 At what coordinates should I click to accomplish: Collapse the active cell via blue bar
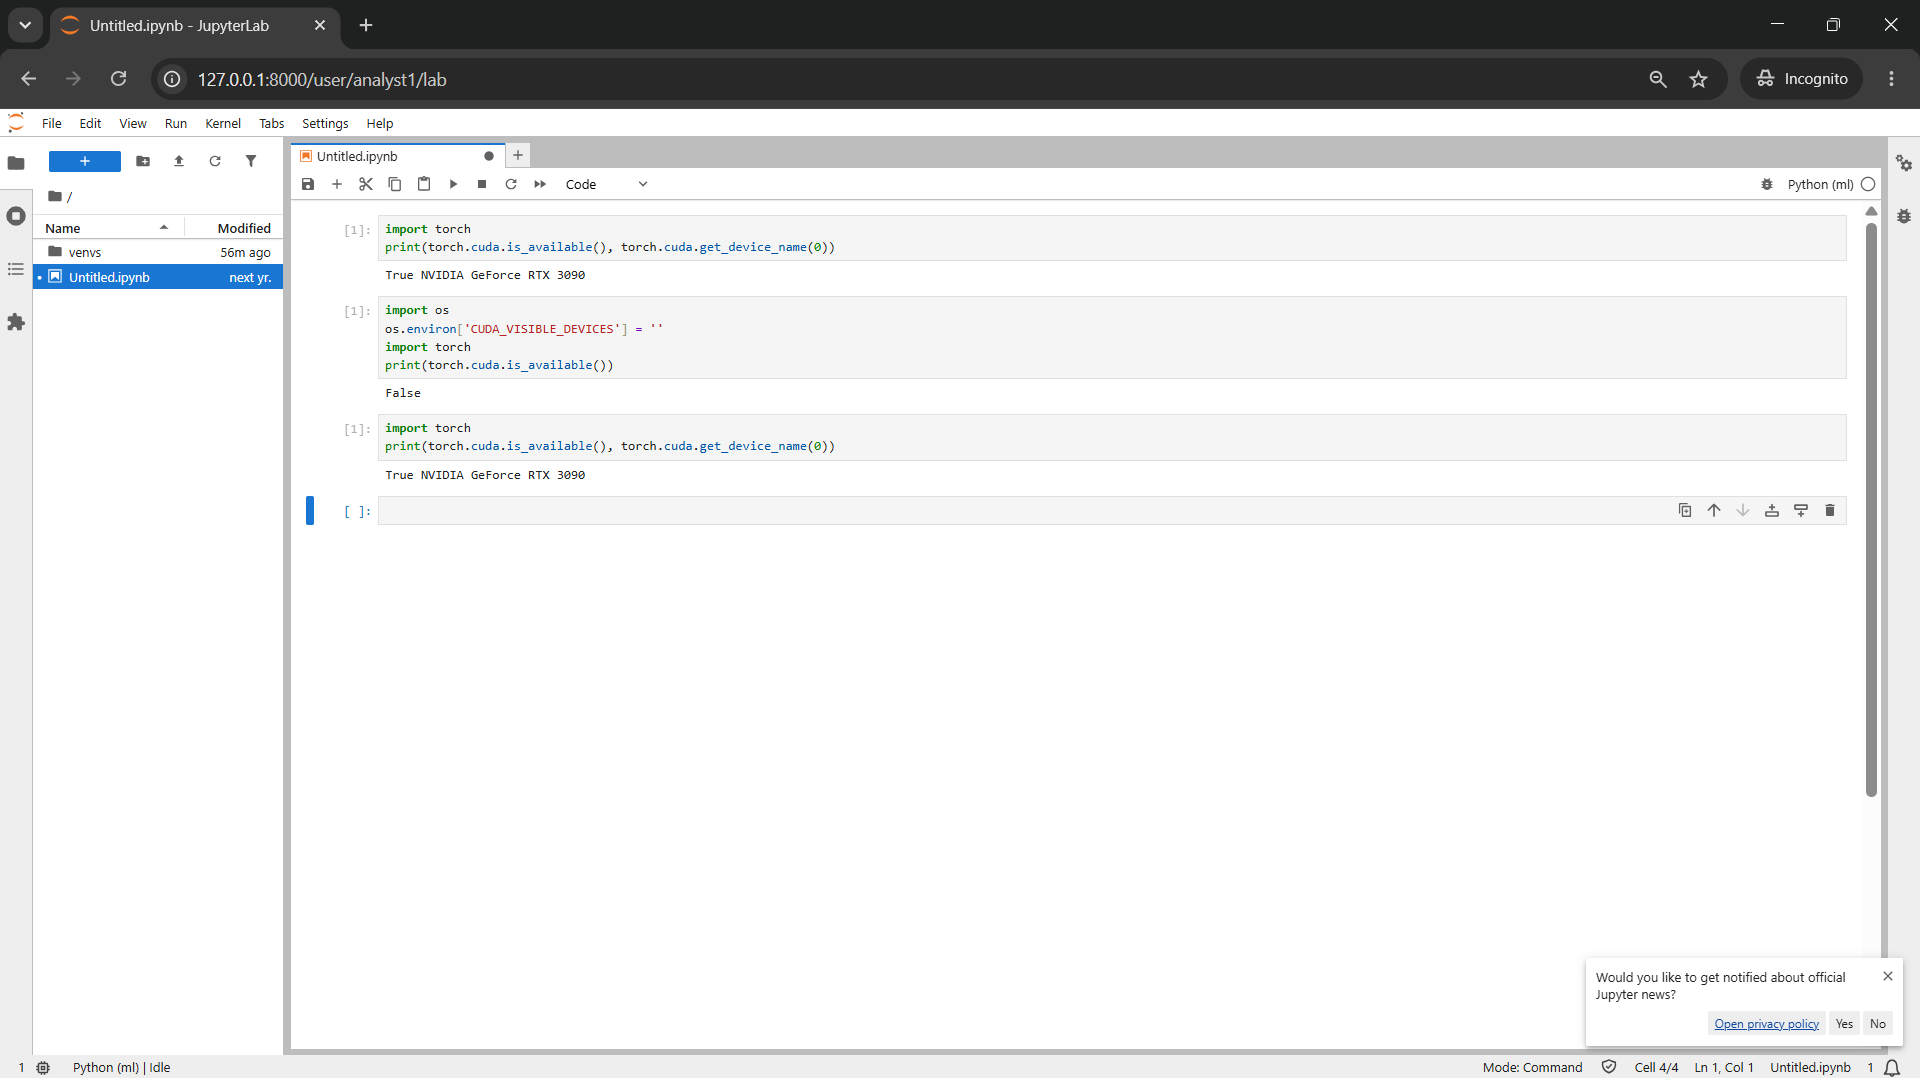[310, 510]
